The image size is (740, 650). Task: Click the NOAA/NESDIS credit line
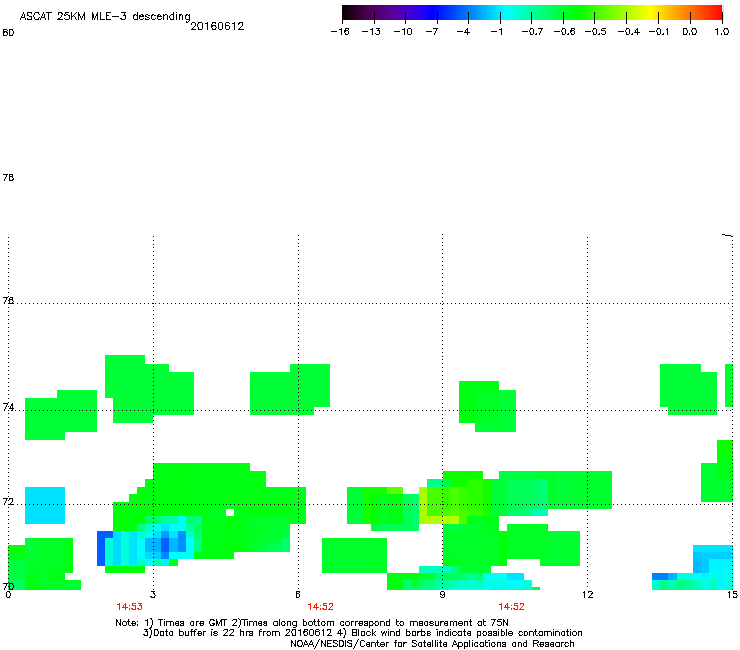432,644
